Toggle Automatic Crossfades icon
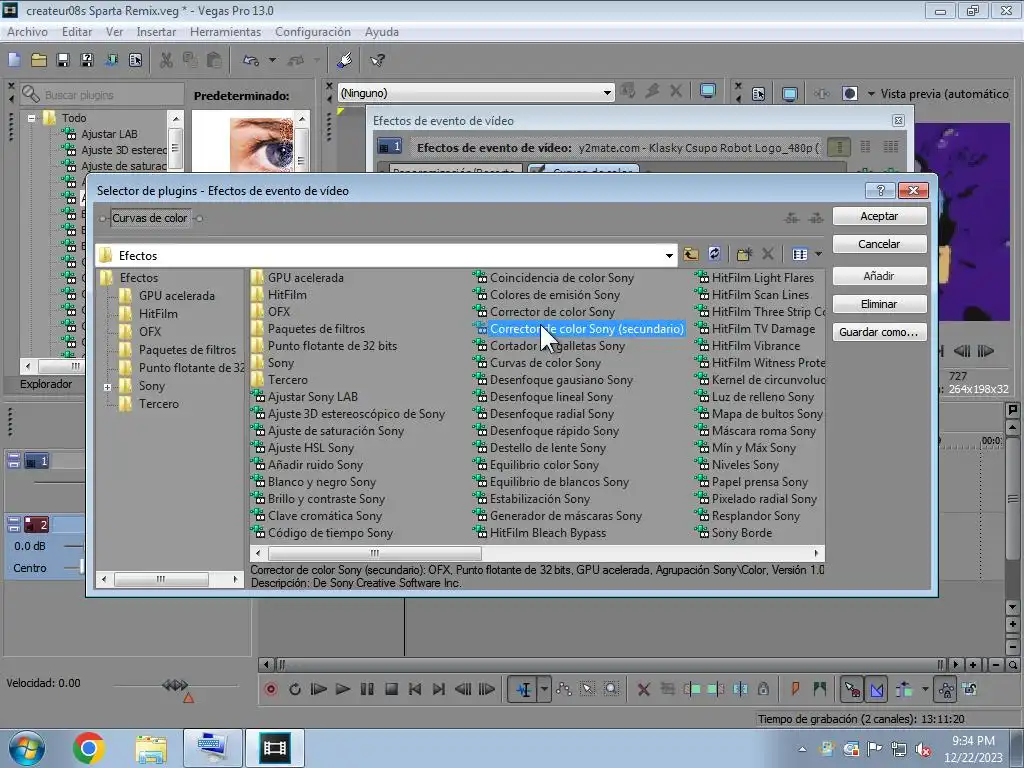Image resolution: width=1024 pixels, height=768 pixels. pos(877,689)
